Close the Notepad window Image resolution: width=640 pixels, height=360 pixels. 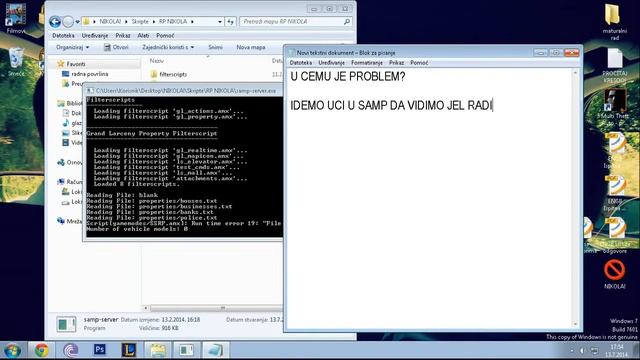pos(571,52)
